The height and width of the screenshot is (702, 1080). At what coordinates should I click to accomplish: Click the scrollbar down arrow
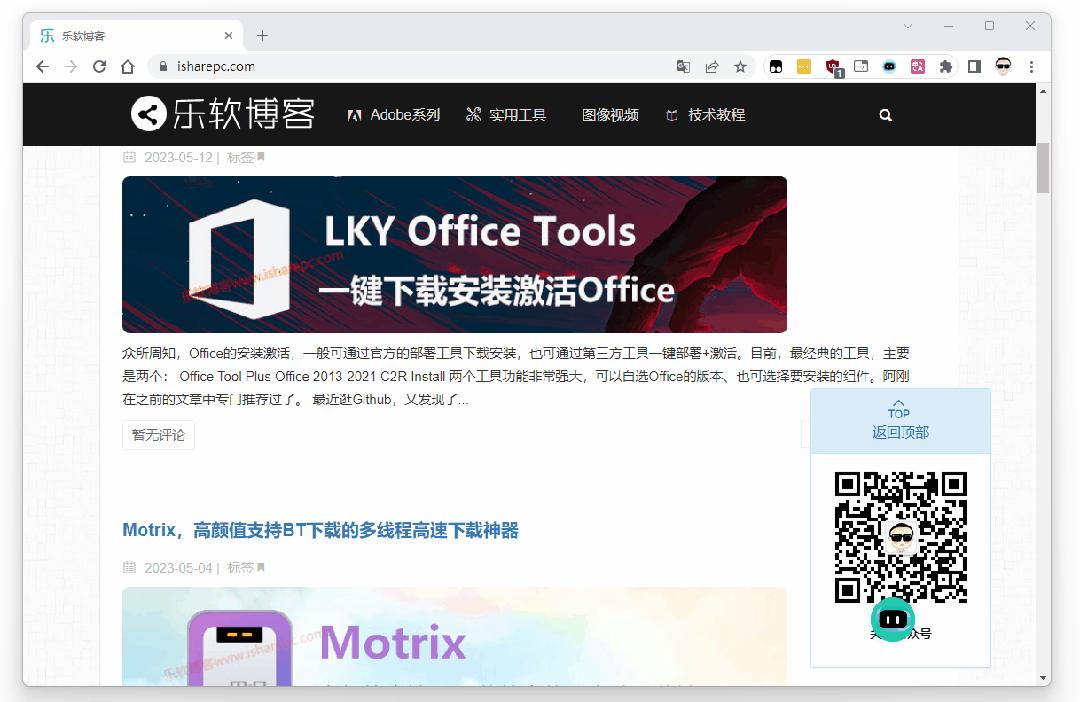1043,679
